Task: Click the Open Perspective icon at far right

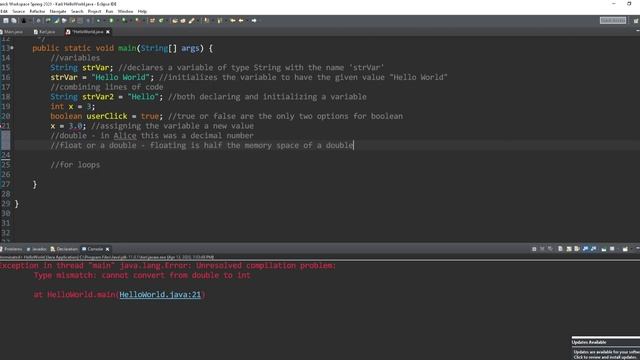Action: click(x=636, y=20)
